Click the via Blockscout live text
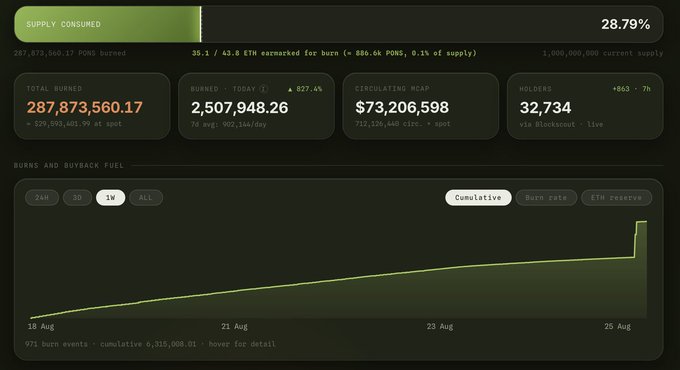This screenshot has width=680, height=370. point(561,124)
